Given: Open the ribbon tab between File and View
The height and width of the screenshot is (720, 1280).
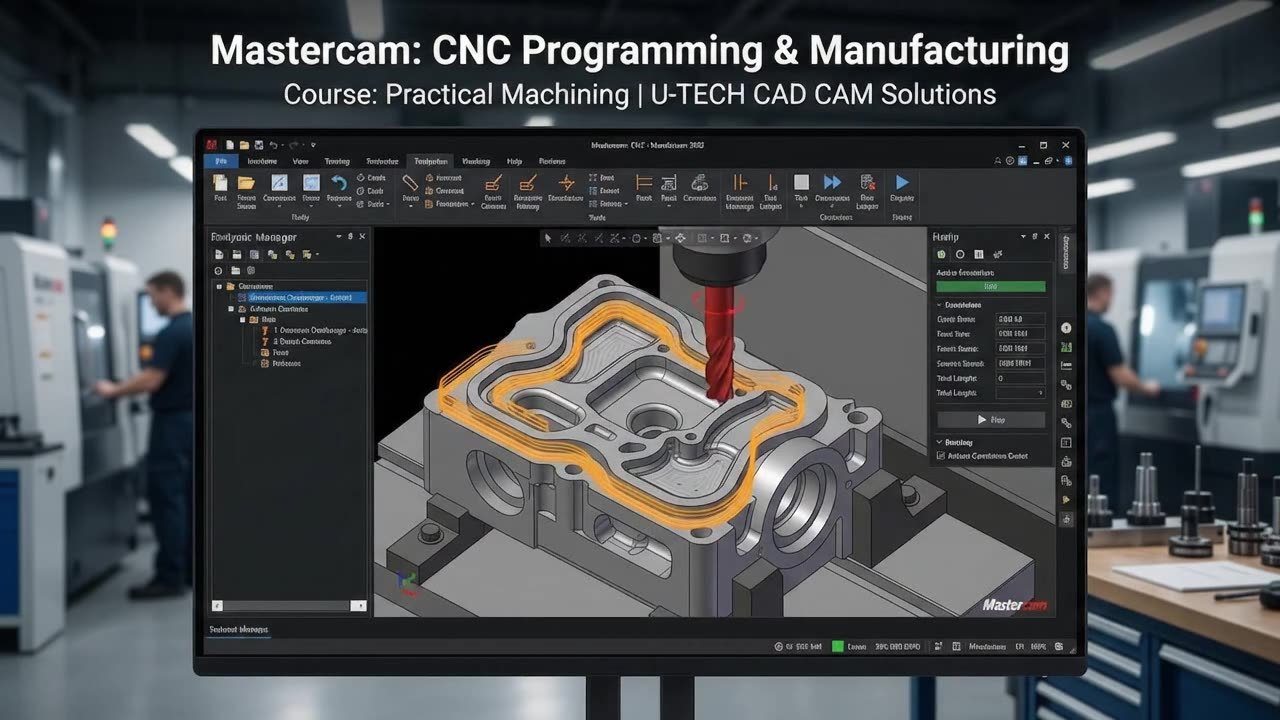Looking at the screenshot, I should coord(262,161).
